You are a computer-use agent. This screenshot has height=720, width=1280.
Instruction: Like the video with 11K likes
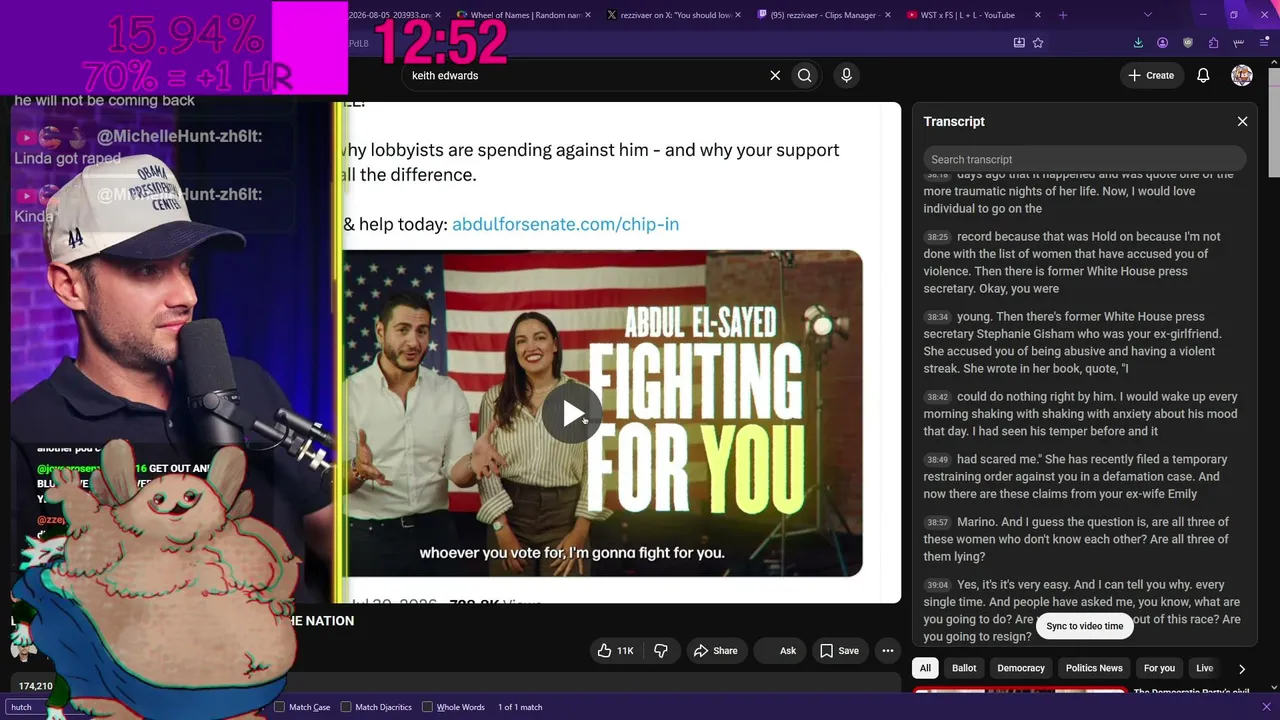pos(616,651)
